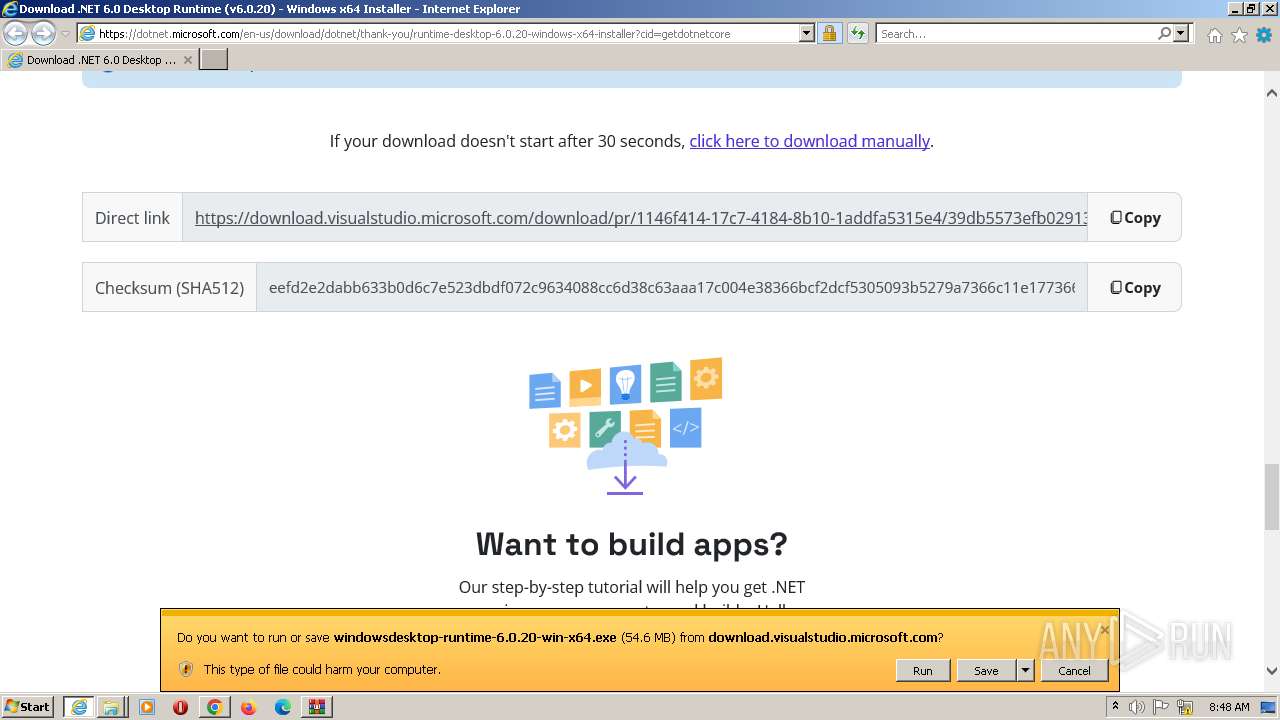The width and height of the screenshot is (1280, 720).
Task: Follow 'click here to download manually' link
Action: 809,141
